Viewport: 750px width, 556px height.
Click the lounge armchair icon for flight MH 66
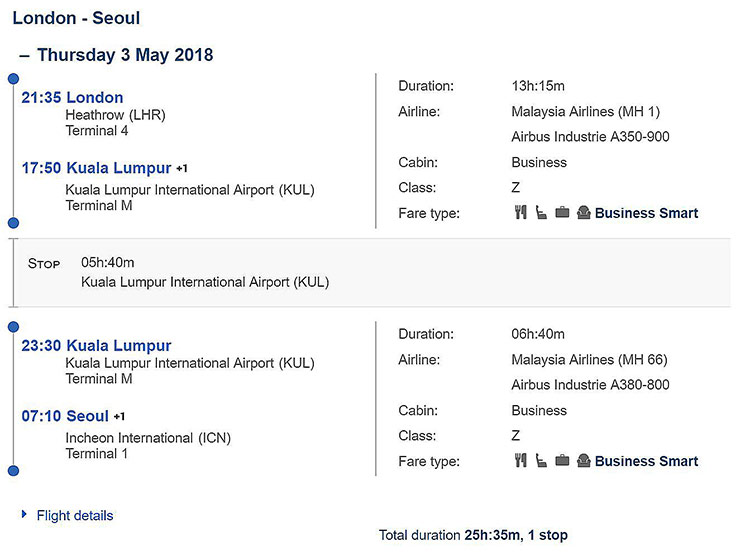583,461
